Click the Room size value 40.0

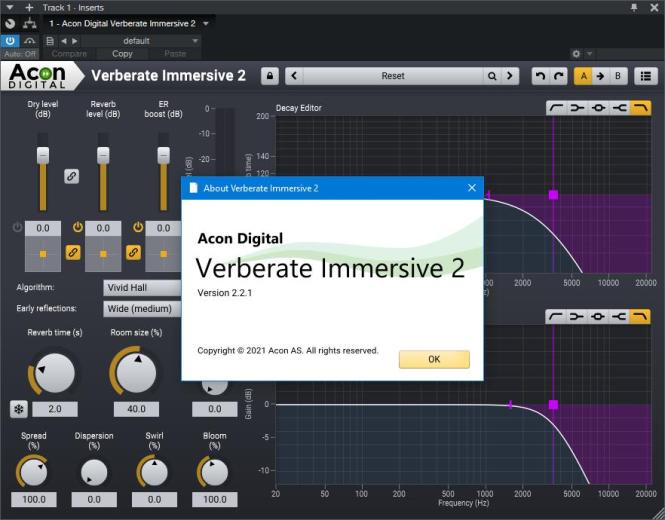coord(136,409)
